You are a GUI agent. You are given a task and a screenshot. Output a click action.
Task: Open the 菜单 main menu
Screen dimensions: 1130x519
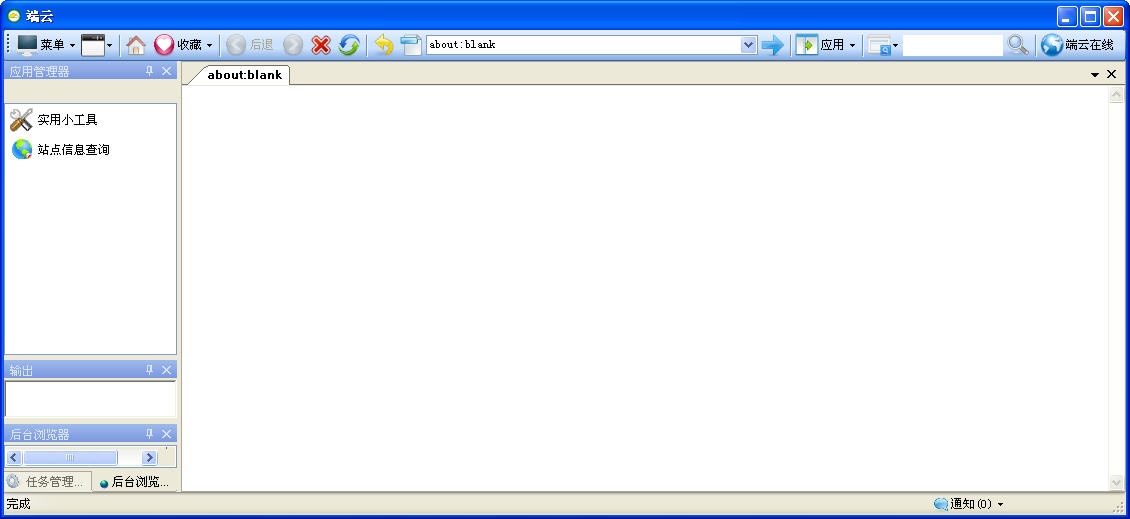[46, 45]
